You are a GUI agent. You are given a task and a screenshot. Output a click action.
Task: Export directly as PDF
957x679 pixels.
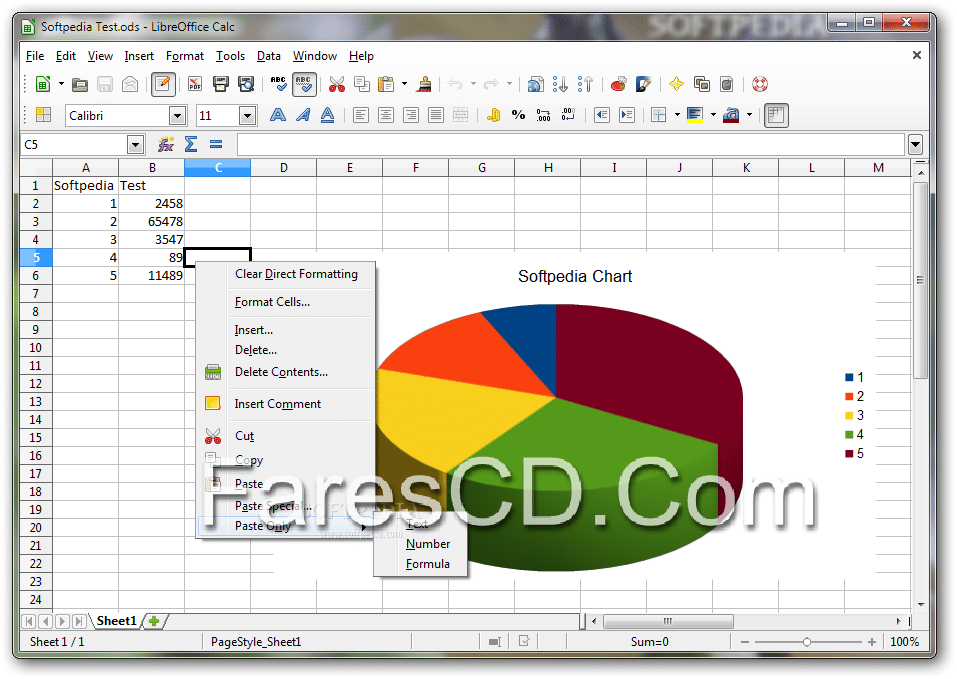195,84
